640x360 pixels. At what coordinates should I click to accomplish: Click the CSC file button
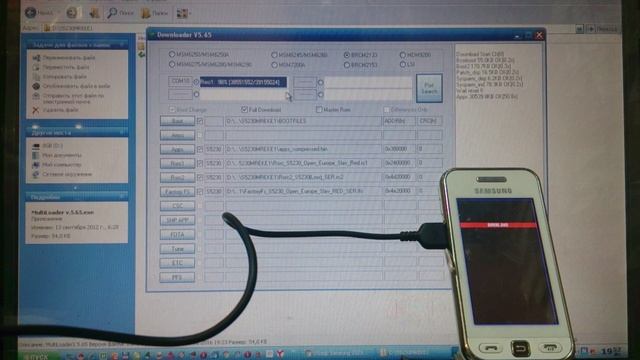(x=177, y=206)
